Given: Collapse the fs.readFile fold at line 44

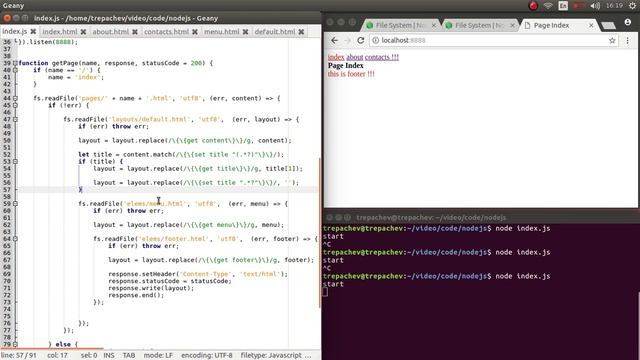Looking at the screenshot, I should click(x=15, y=98).
